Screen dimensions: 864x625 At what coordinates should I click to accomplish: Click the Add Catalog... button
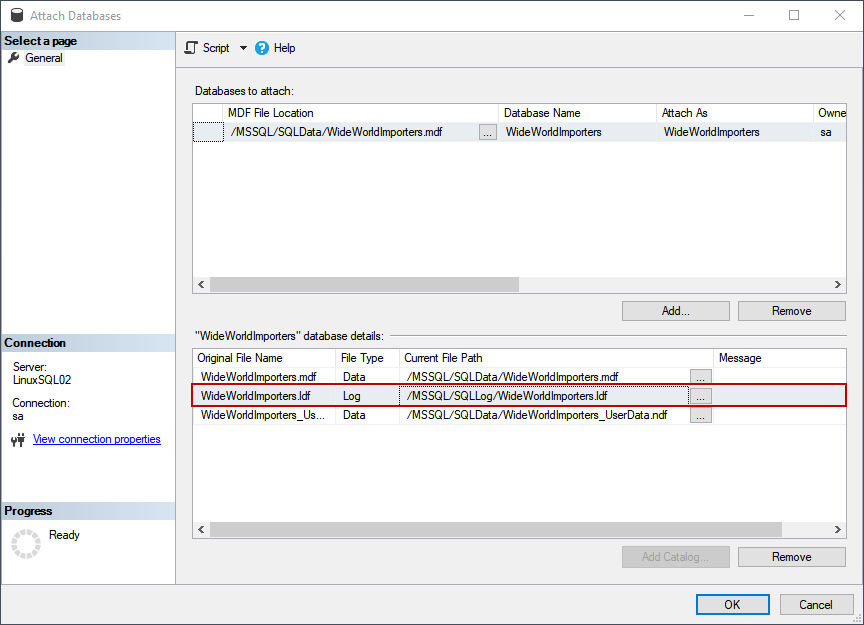coord(676,557)
